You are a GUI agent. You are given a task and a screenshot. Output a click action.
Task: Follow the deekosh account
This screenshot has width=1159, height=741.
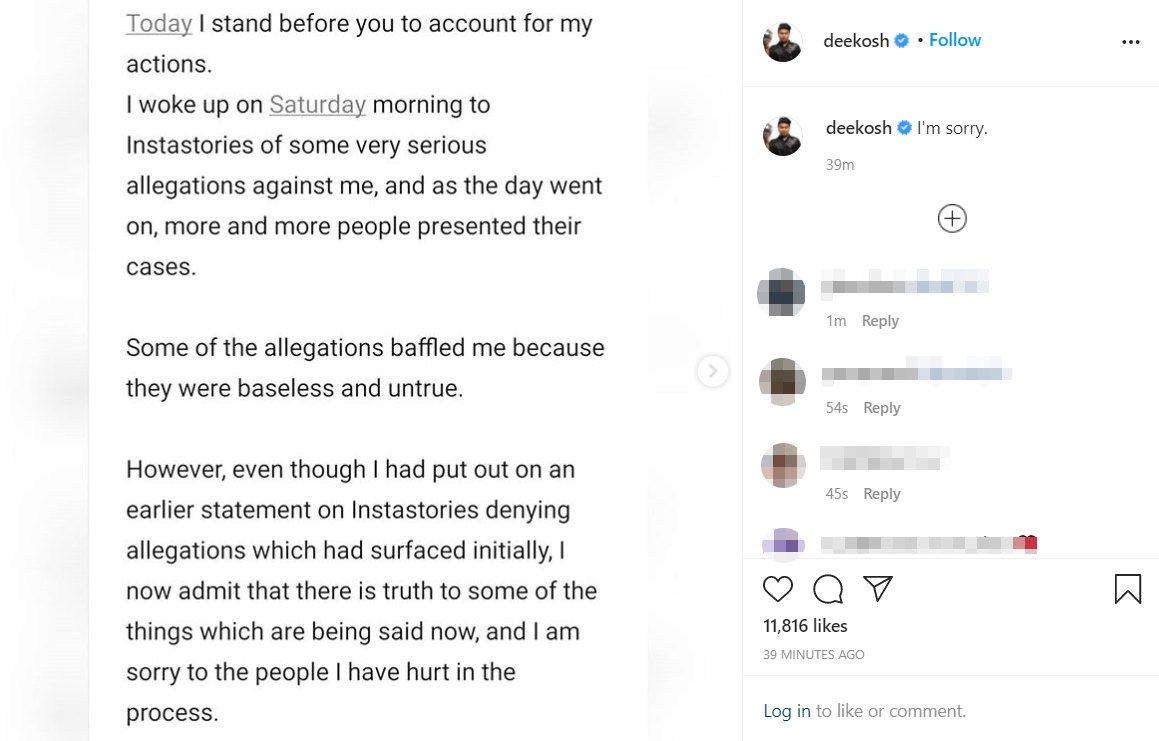click(955, 40)
